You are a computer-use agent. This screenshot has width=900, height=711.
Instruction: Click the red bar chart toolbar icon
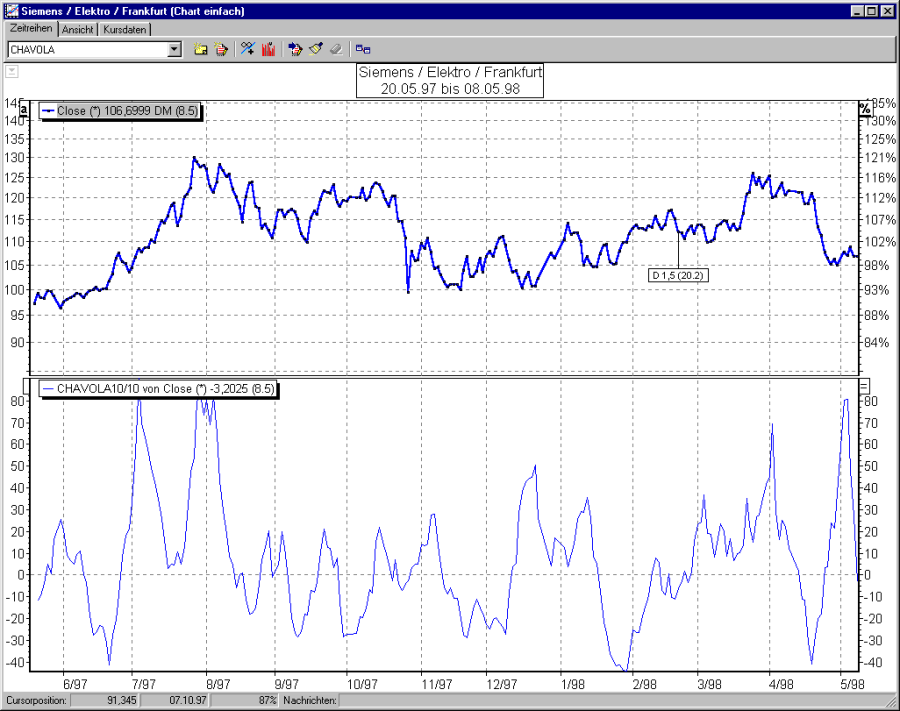(x=268, y=48)
